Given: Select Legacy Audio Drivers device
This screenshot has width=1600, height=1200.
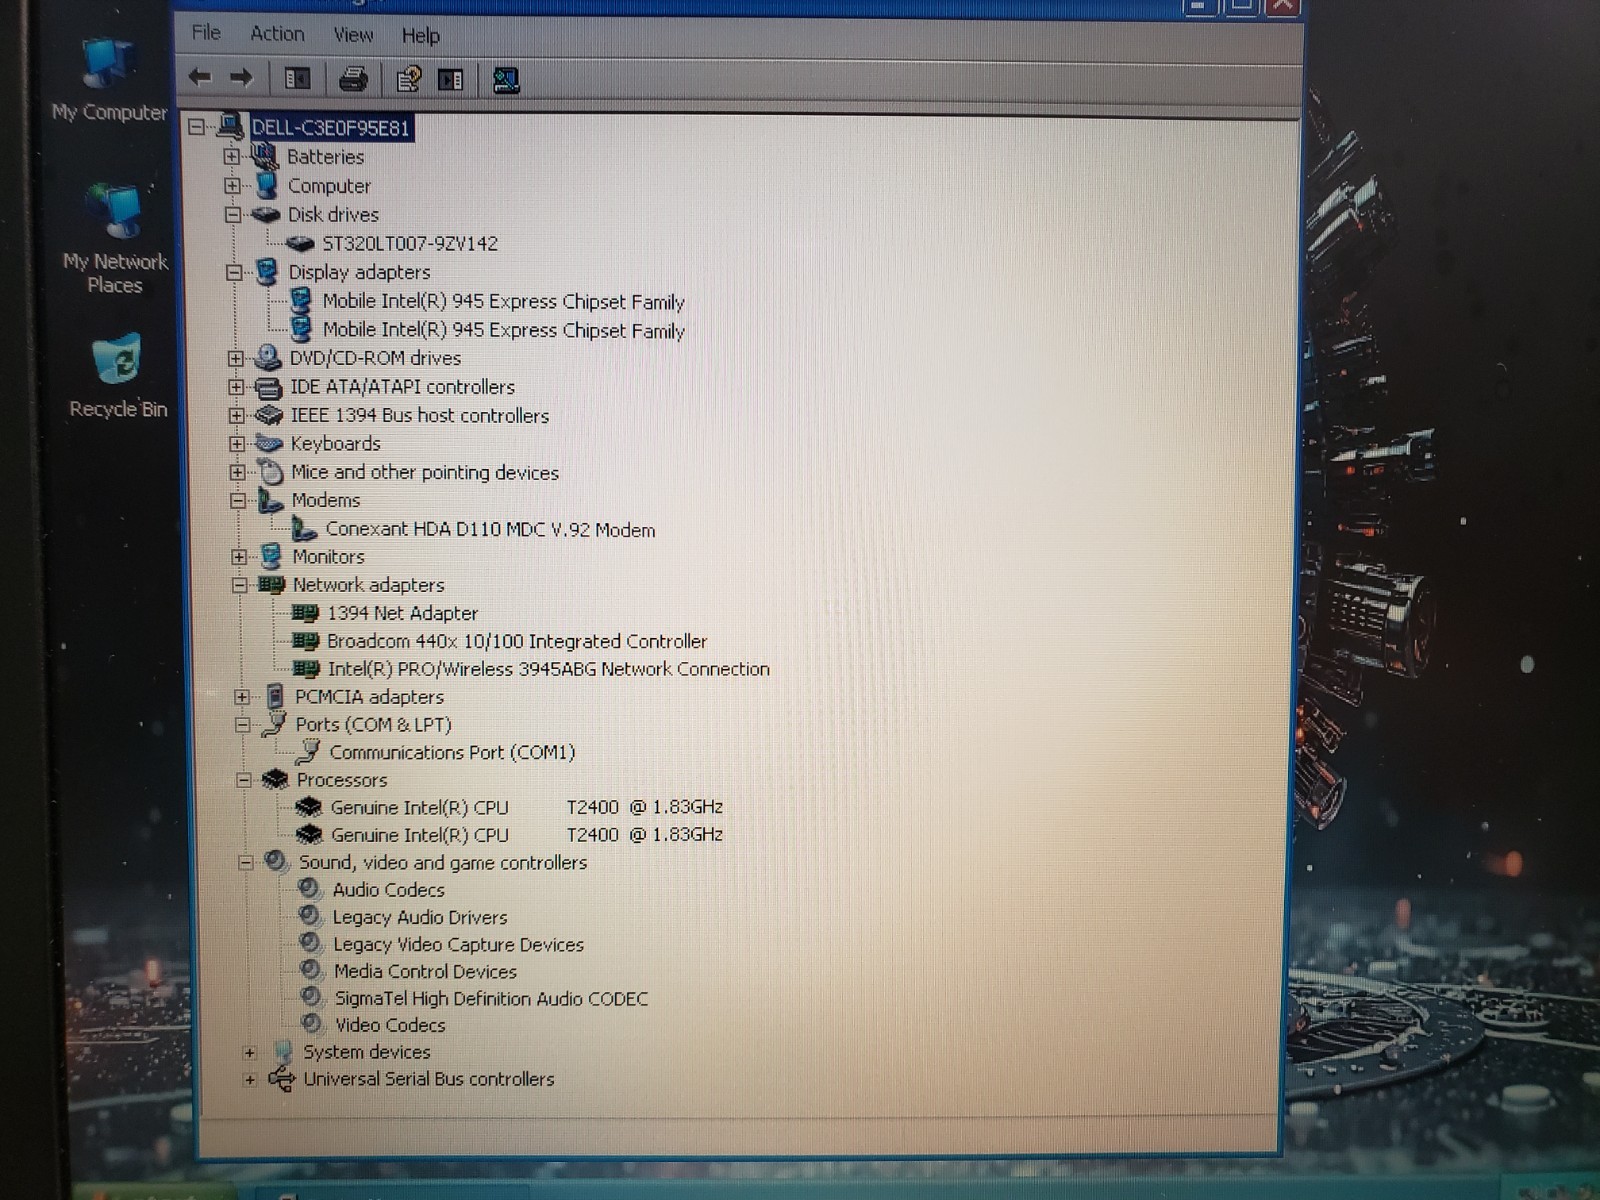Looking at the screenshot, I should click(x=420, y=917).
